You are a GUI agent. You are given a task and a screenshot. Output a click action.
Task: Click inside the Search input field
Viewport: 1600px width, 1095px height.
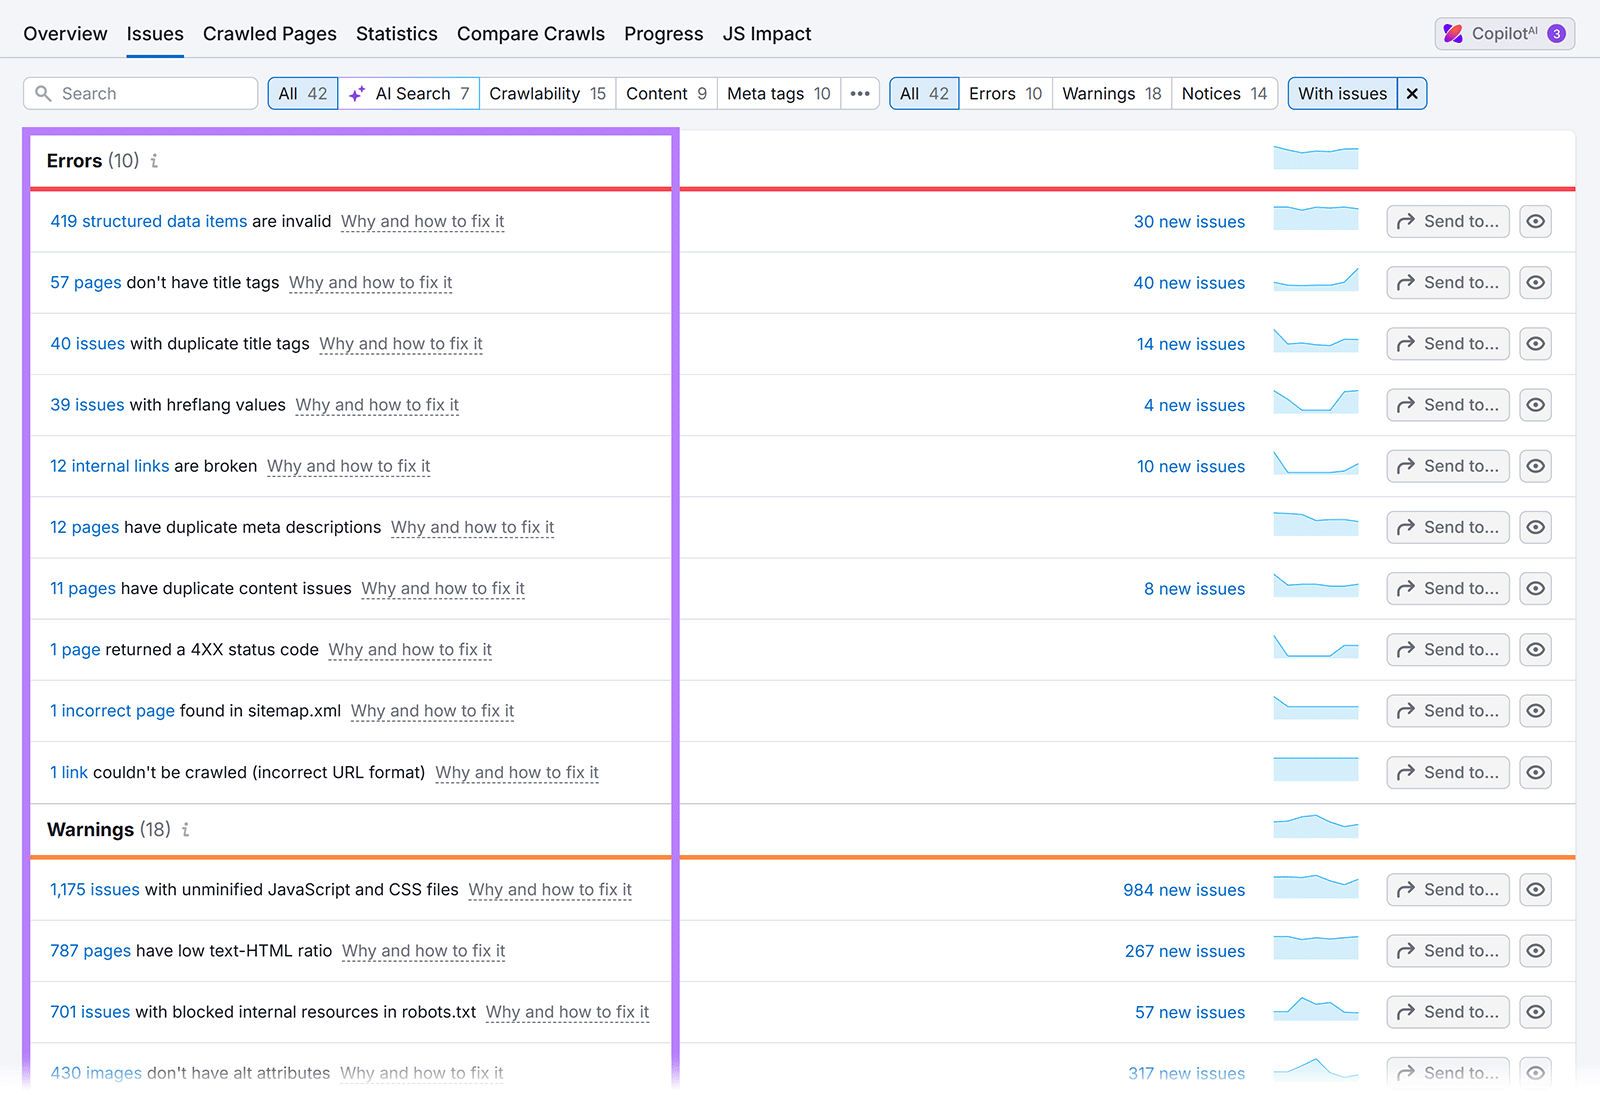click(140, 93)
